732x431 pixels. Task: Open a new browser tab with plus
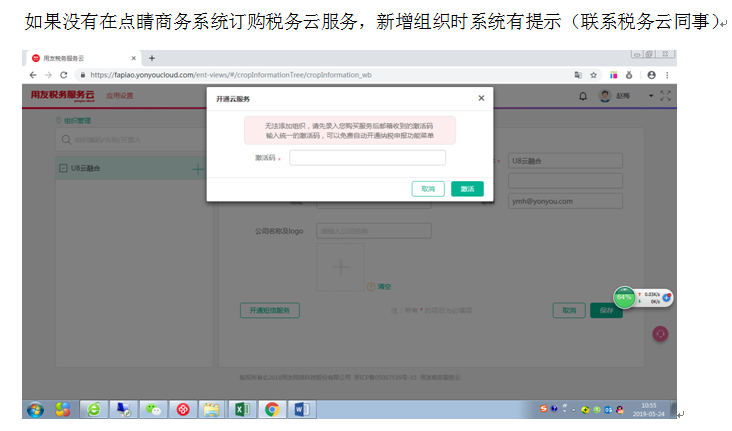point(152,58)
